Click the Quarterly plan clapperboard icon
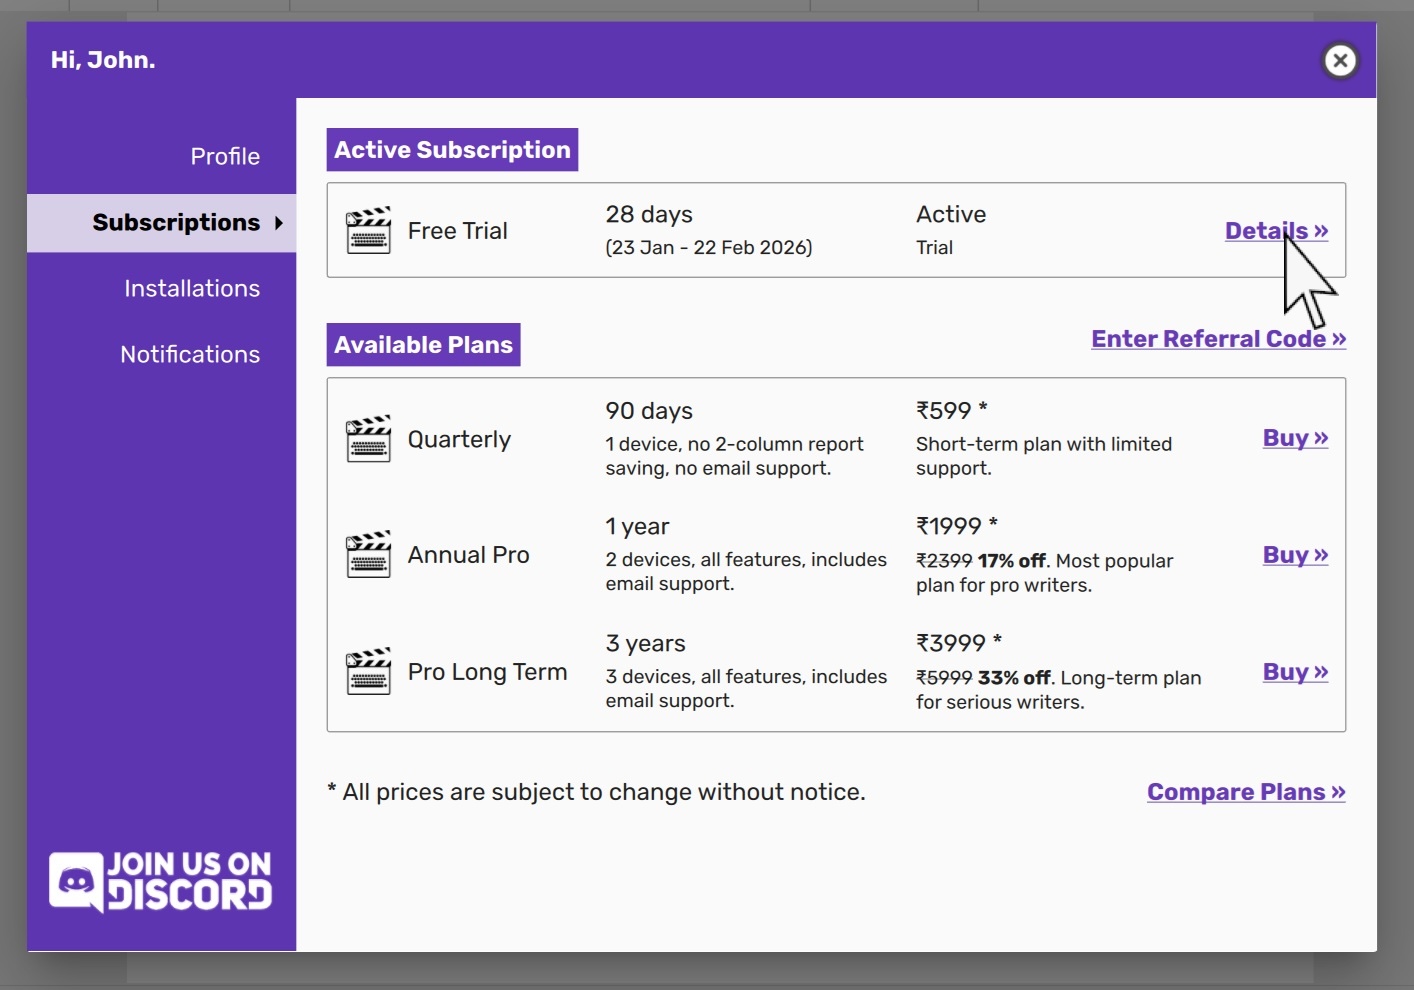 368,439
